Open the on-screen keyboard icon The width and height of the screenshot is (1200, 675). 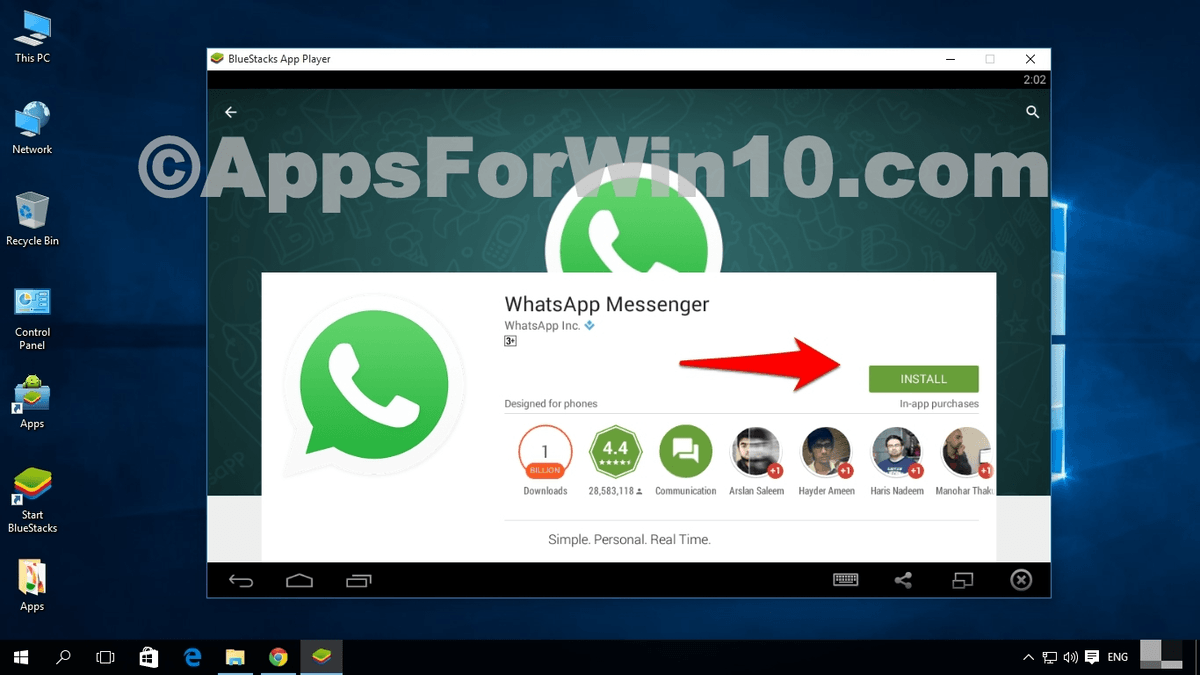pos(845,580)
